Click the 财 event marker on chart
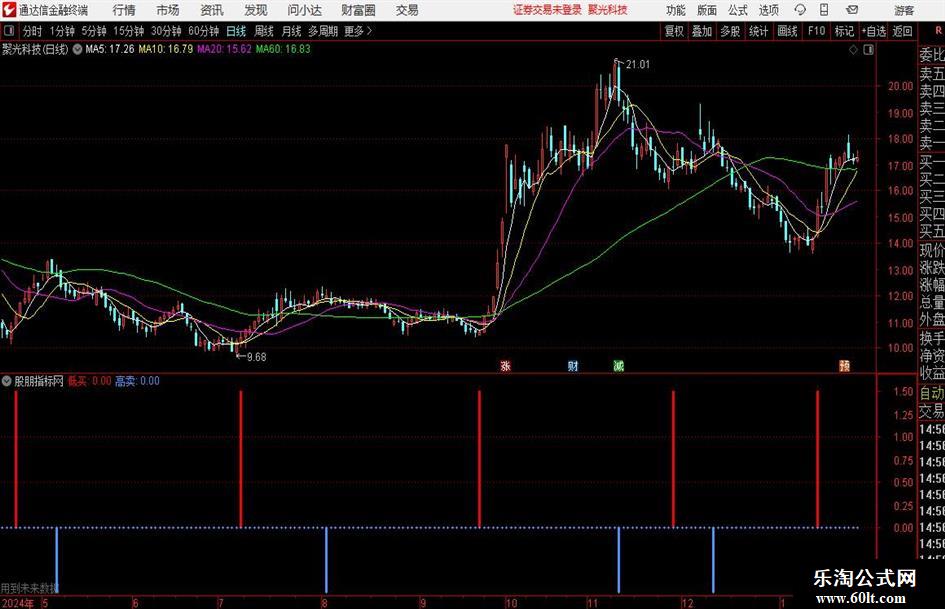 pos(573,365)
